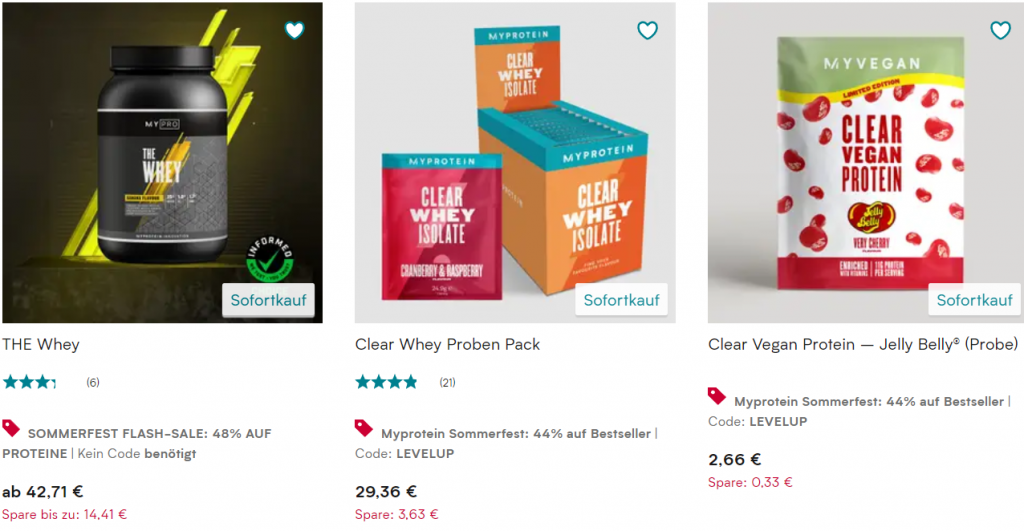Image resolution: width=1024 pixels, height=531 pixels.
Task: Hit Sofortkauf on Clear Vegan Protein
Action: tap(974, 300)
